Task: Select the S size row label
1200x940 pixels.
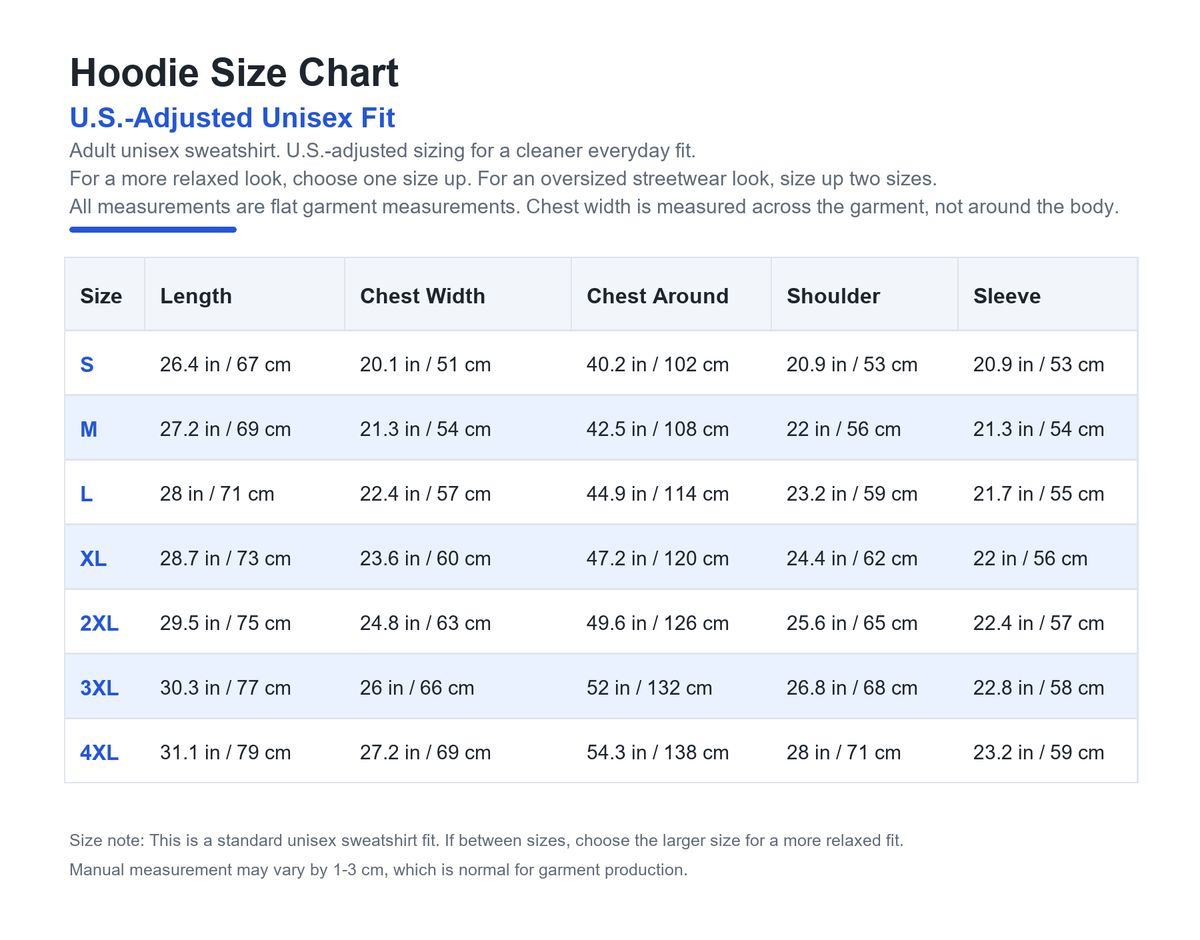Action: pos(87,365)
